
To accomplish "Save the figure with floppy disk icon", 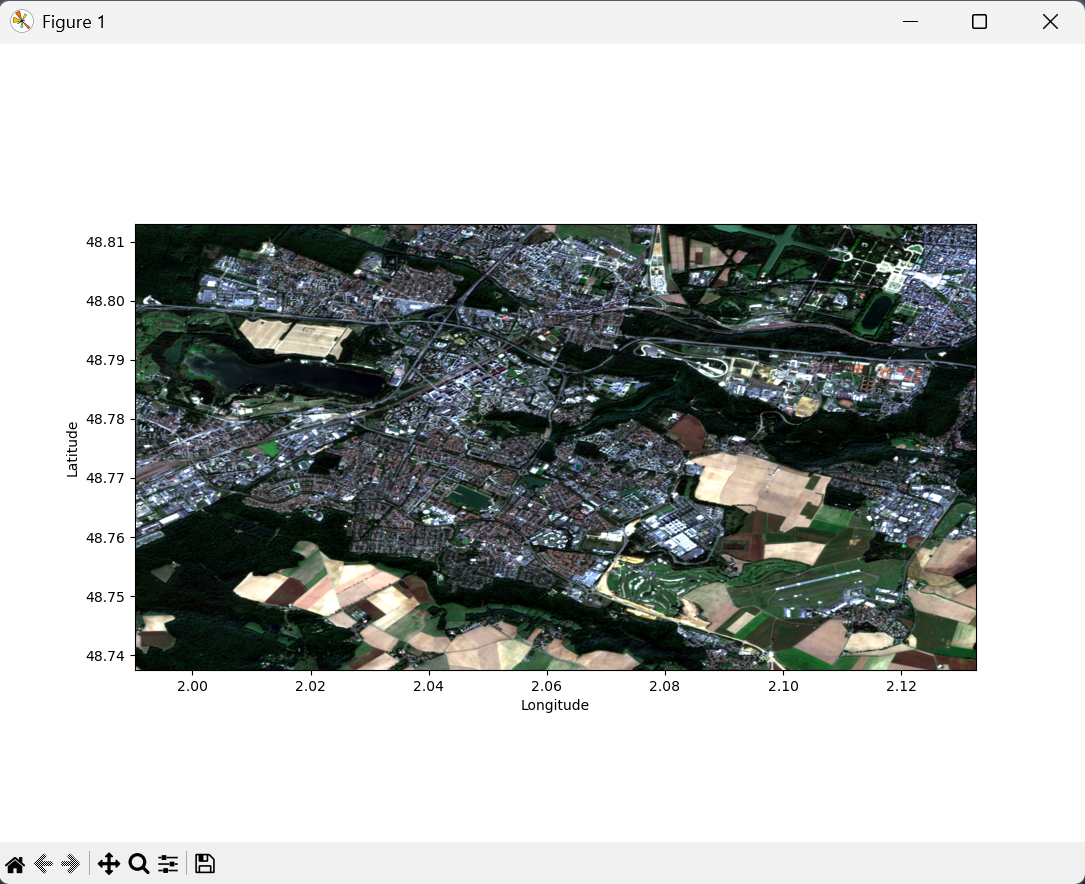I will pyautogui.click(x=205, y=864).
